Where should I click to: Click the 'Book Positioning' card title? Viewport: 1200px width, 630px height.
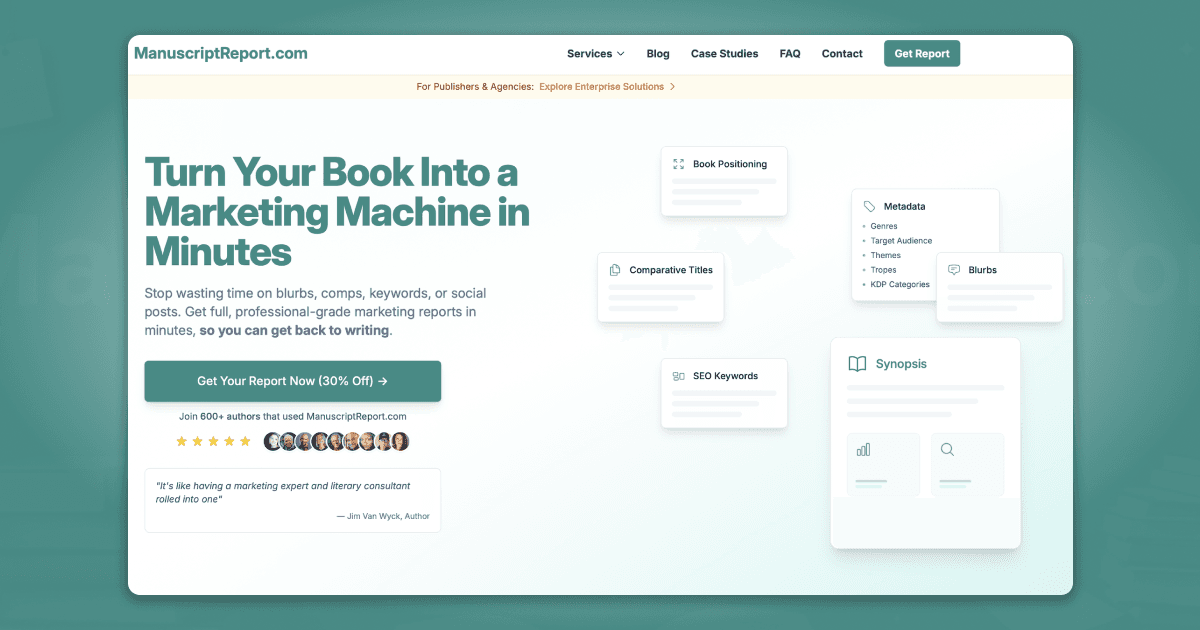730,164
